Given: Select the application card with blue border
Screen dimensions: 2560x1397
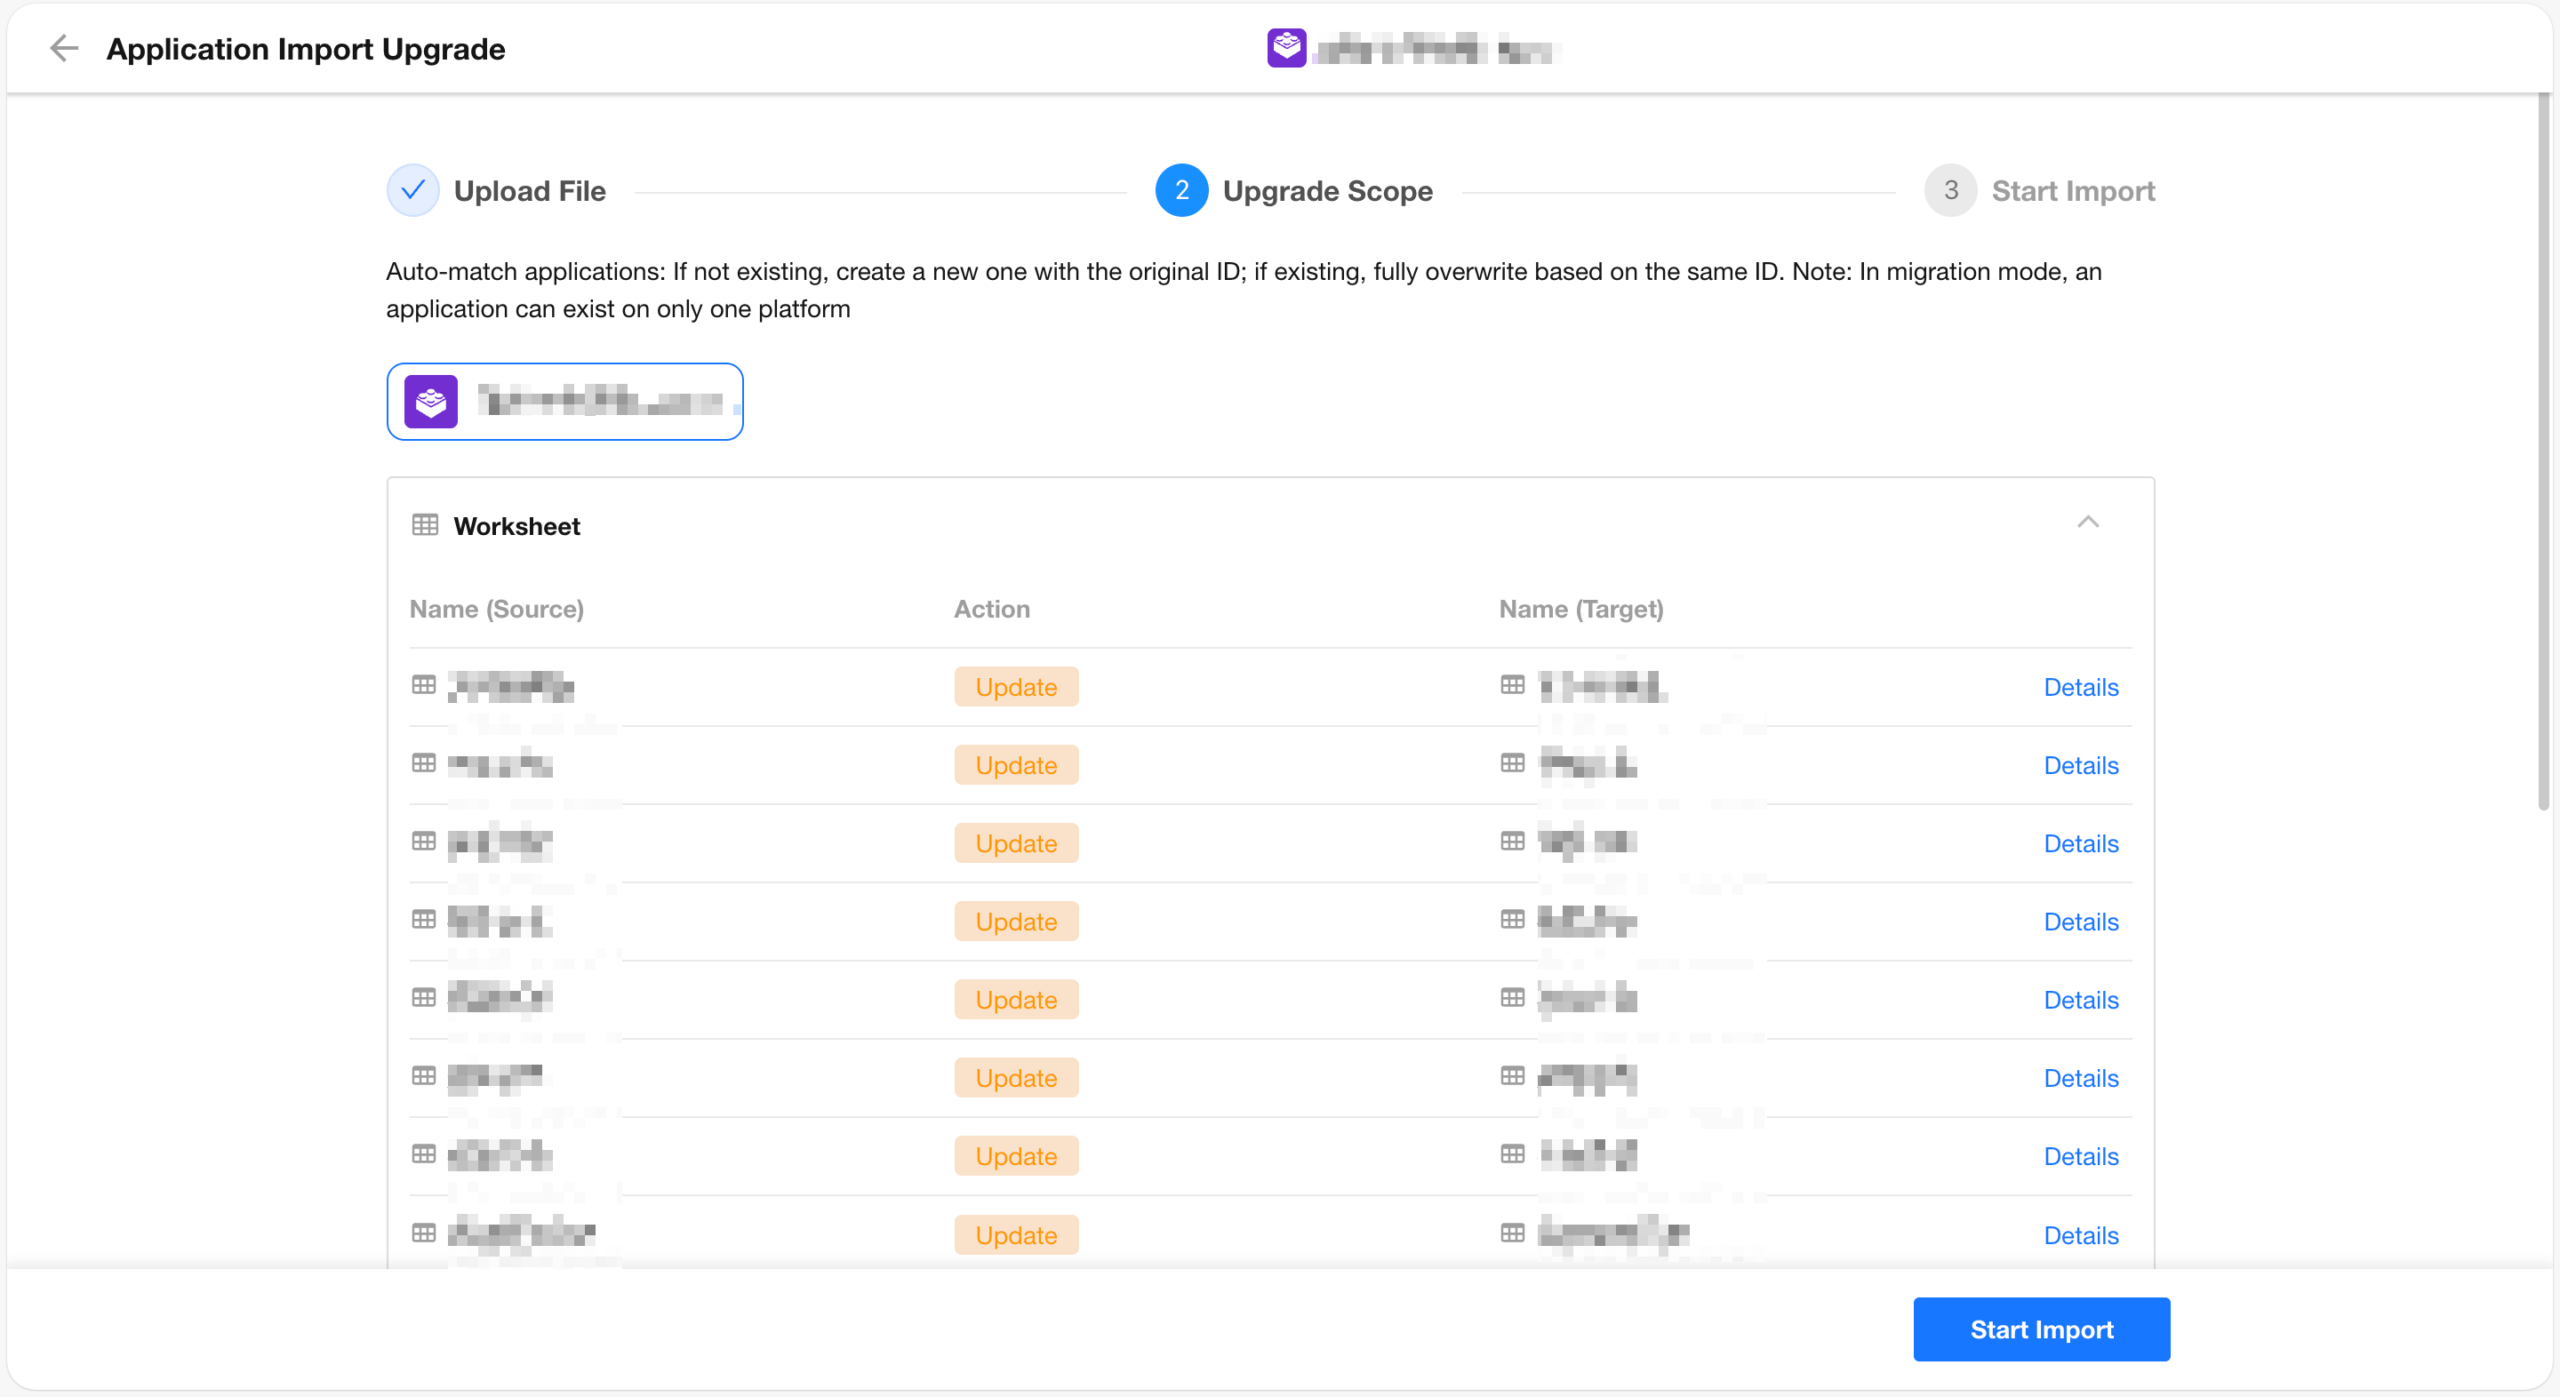Looking at the screenshot, I should point(565,402).
